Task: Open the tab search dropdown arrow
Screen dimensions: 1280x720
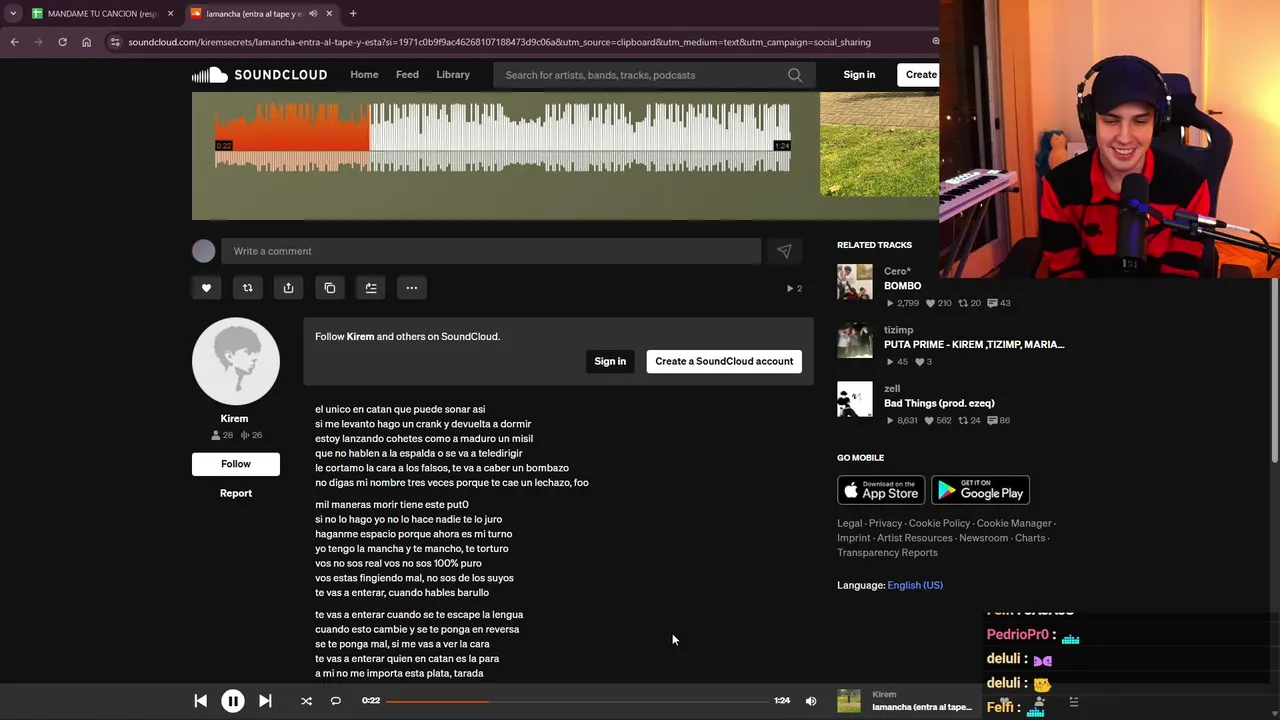Action: pos(12,13)
